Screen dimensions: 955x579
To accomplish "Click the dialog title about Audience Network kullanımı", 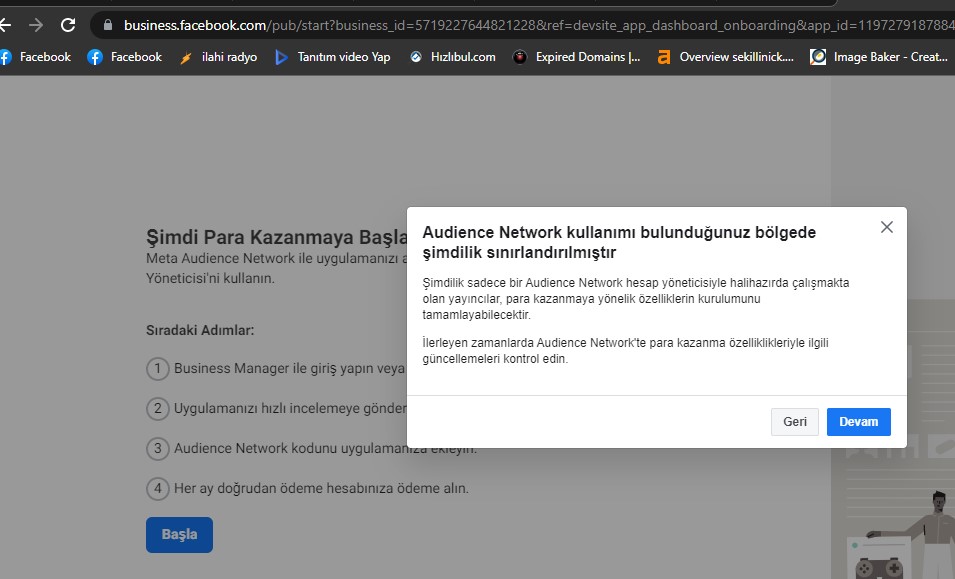I will [619, 242].
